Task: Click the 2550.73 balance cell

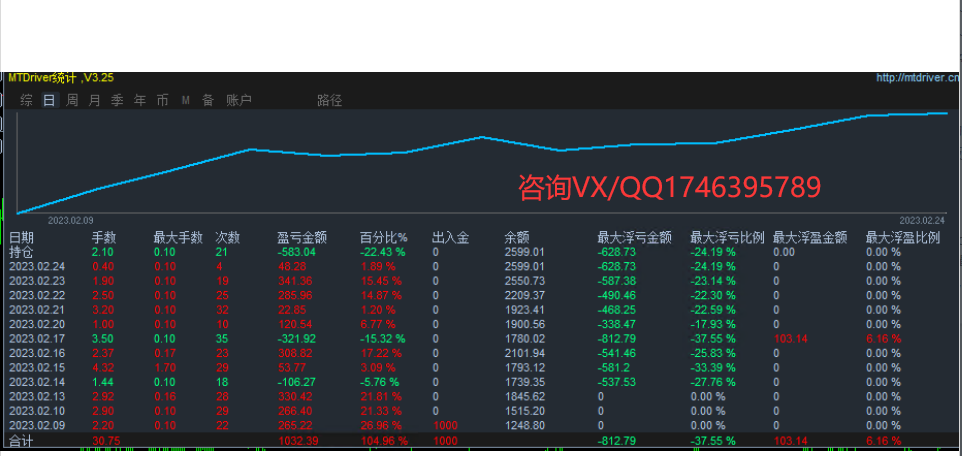Action: 525,280
